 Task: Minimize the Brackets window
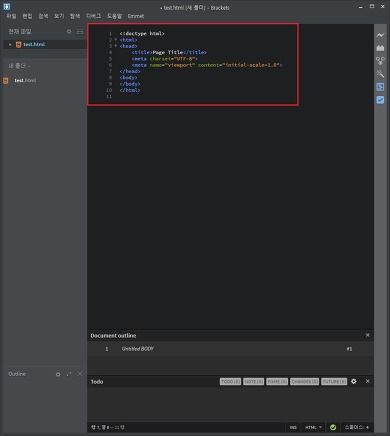(361, 7)
